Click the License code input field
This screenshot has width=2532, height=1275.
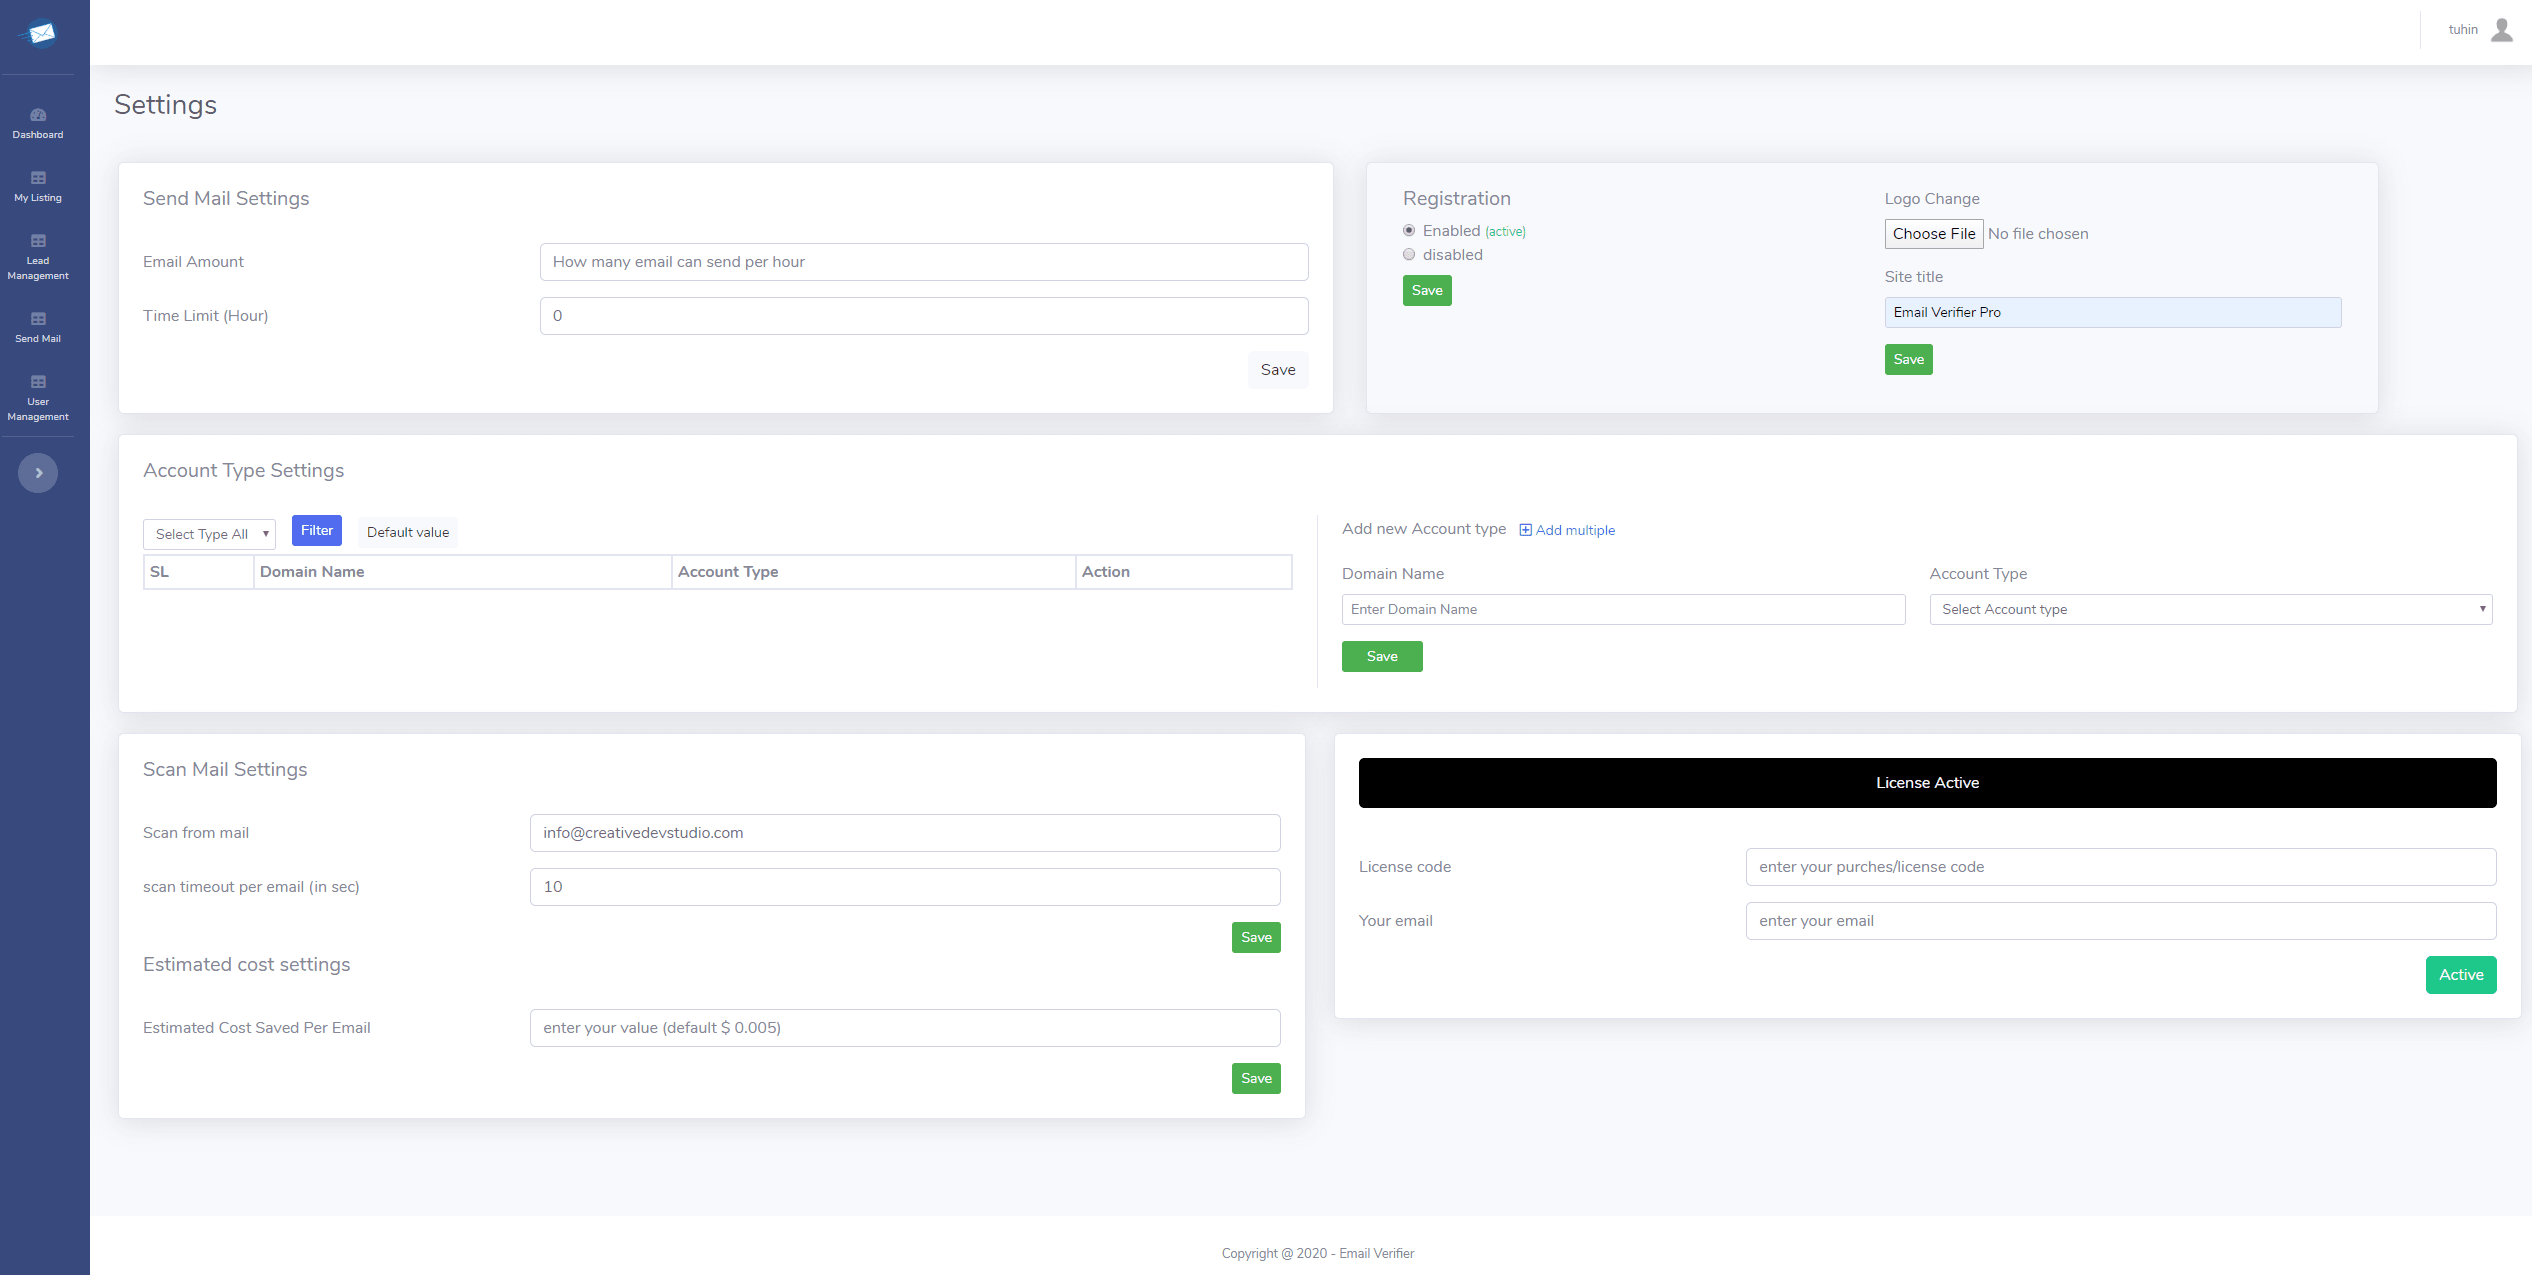2120,867
